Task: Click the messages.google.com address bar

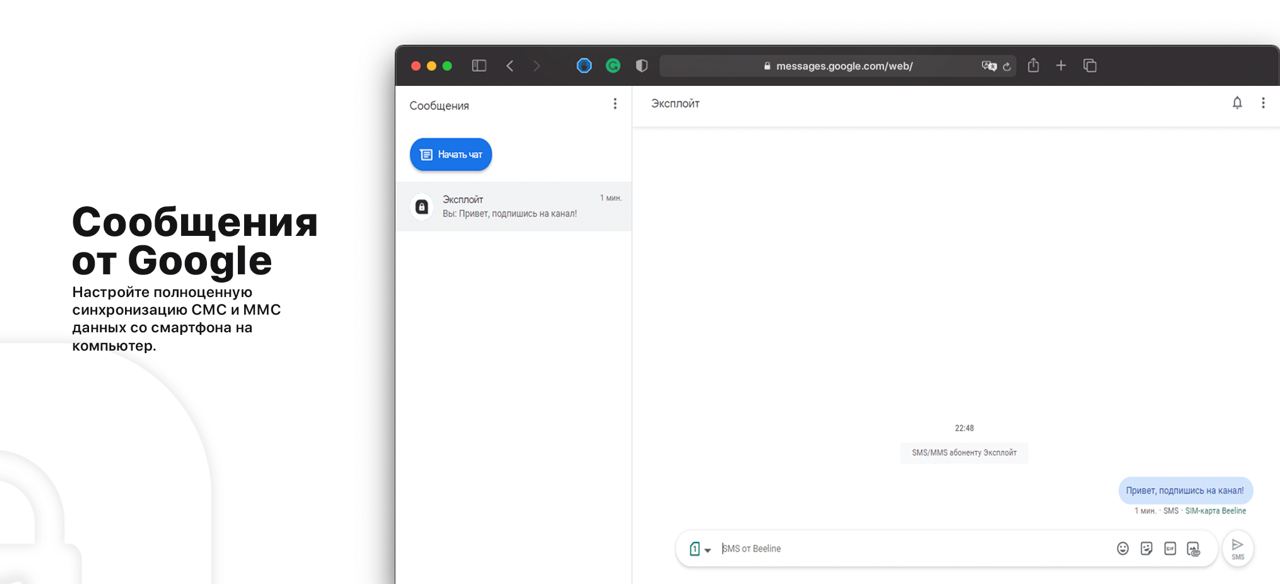Action: pyautogui.click(x=838, y=66)
